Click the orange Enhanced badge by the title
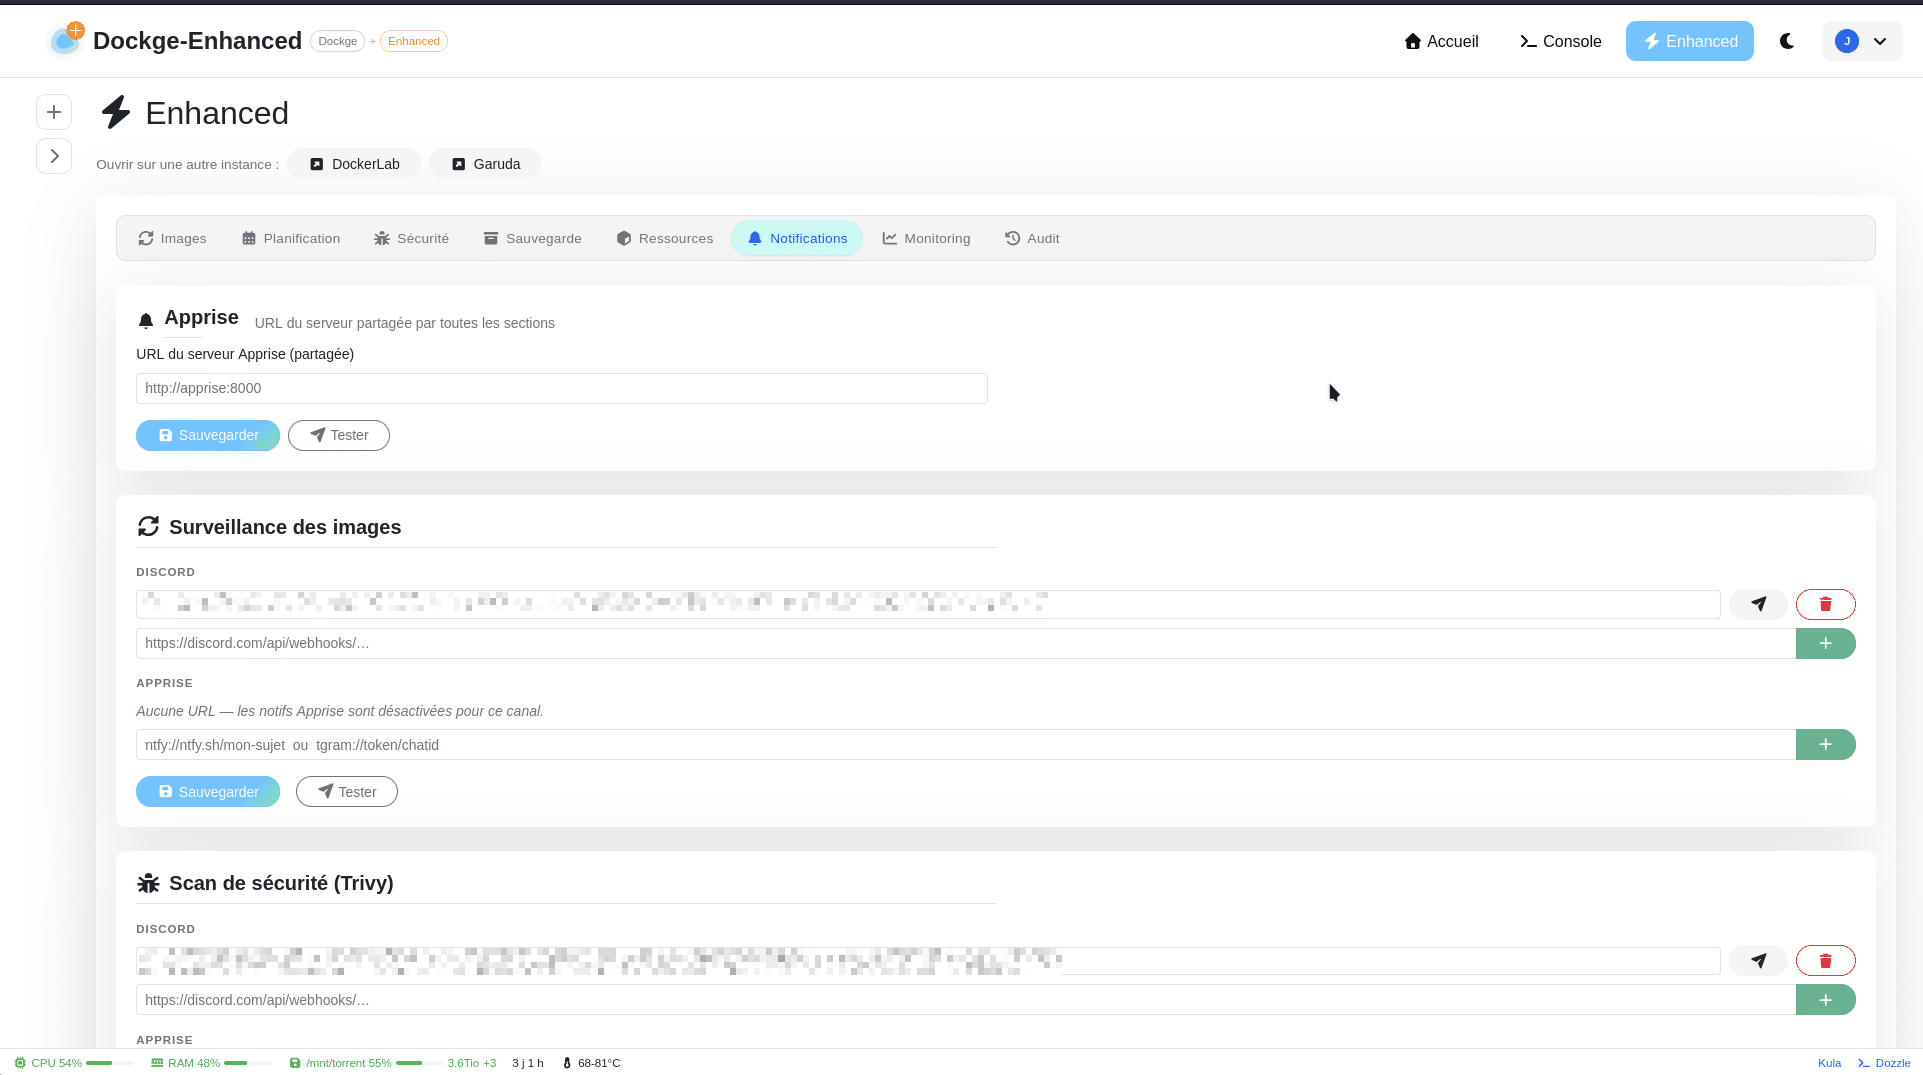1923x1075 pixels. pos(414,41)
